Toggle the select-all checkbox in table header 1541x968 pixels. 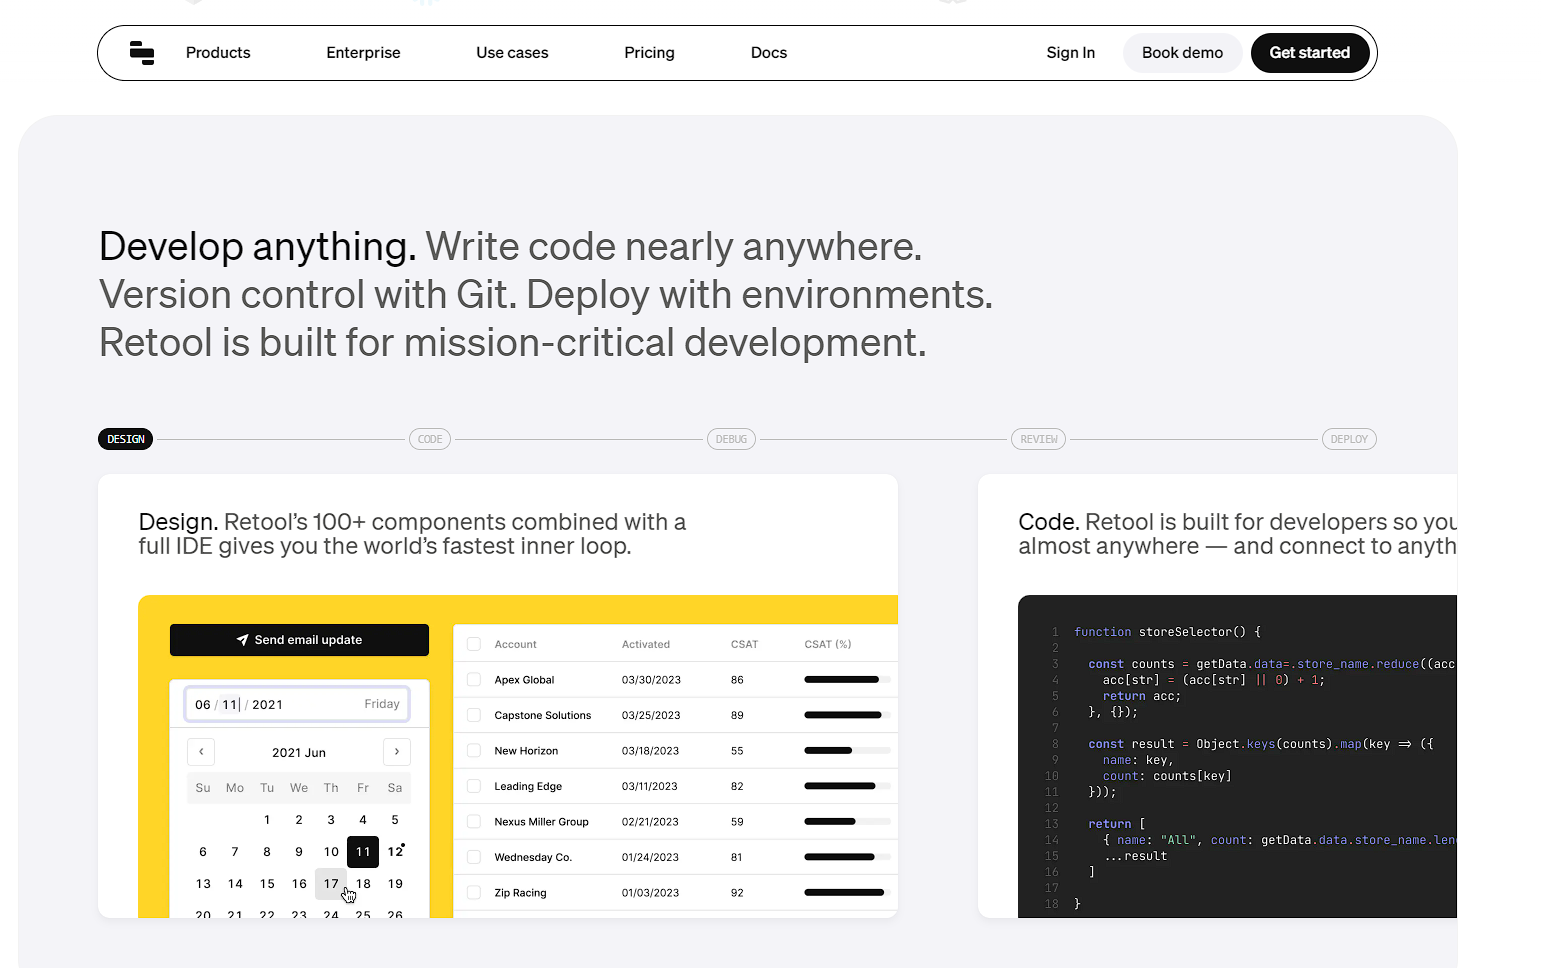pyautogui.click(x=474, y=644)
